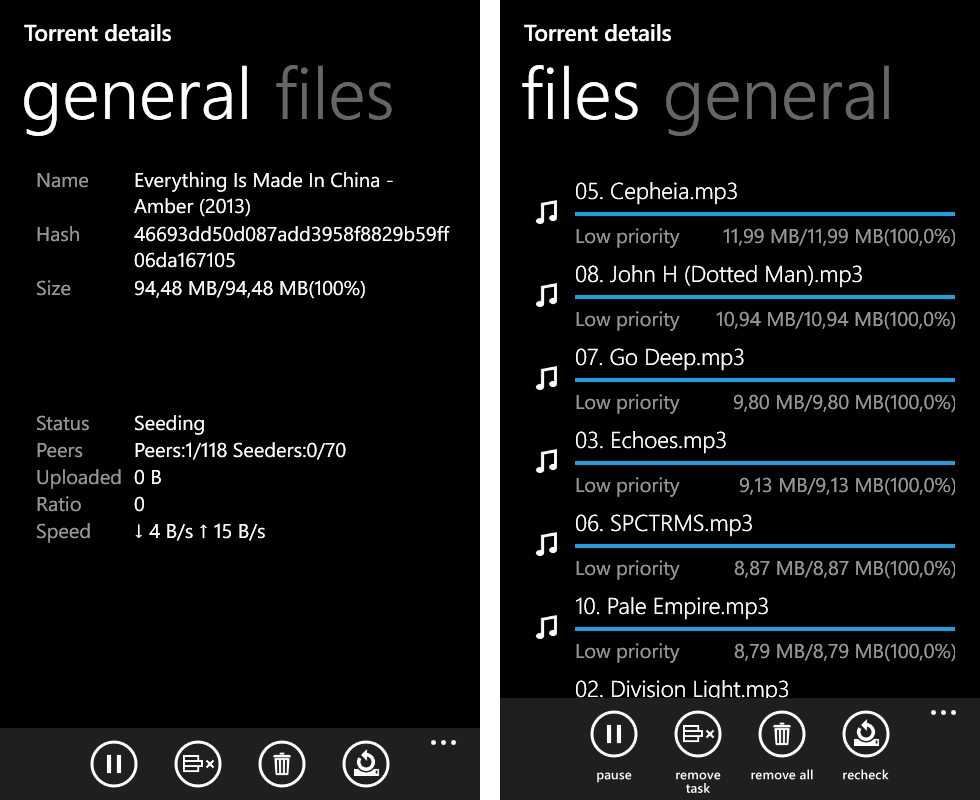The height and width of the screenshot is (800, 980).
Task: Pause the torrent from the general page toolbar
Action: coord(114,765)
